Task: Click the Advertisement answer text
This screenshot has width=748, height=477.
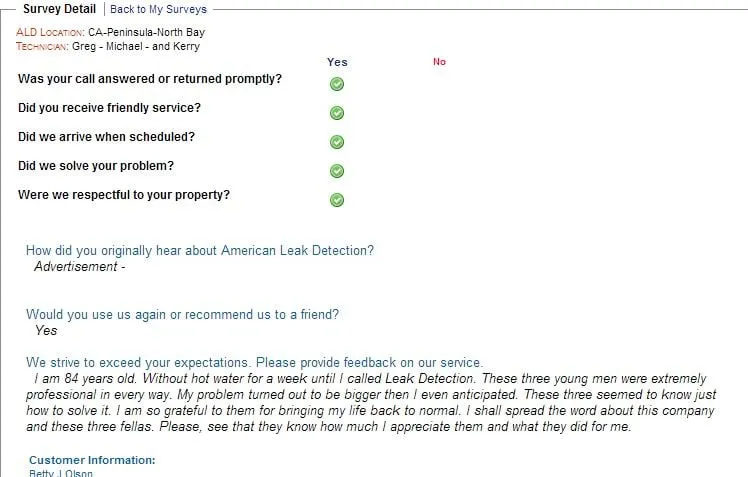Action: [79, 267]
